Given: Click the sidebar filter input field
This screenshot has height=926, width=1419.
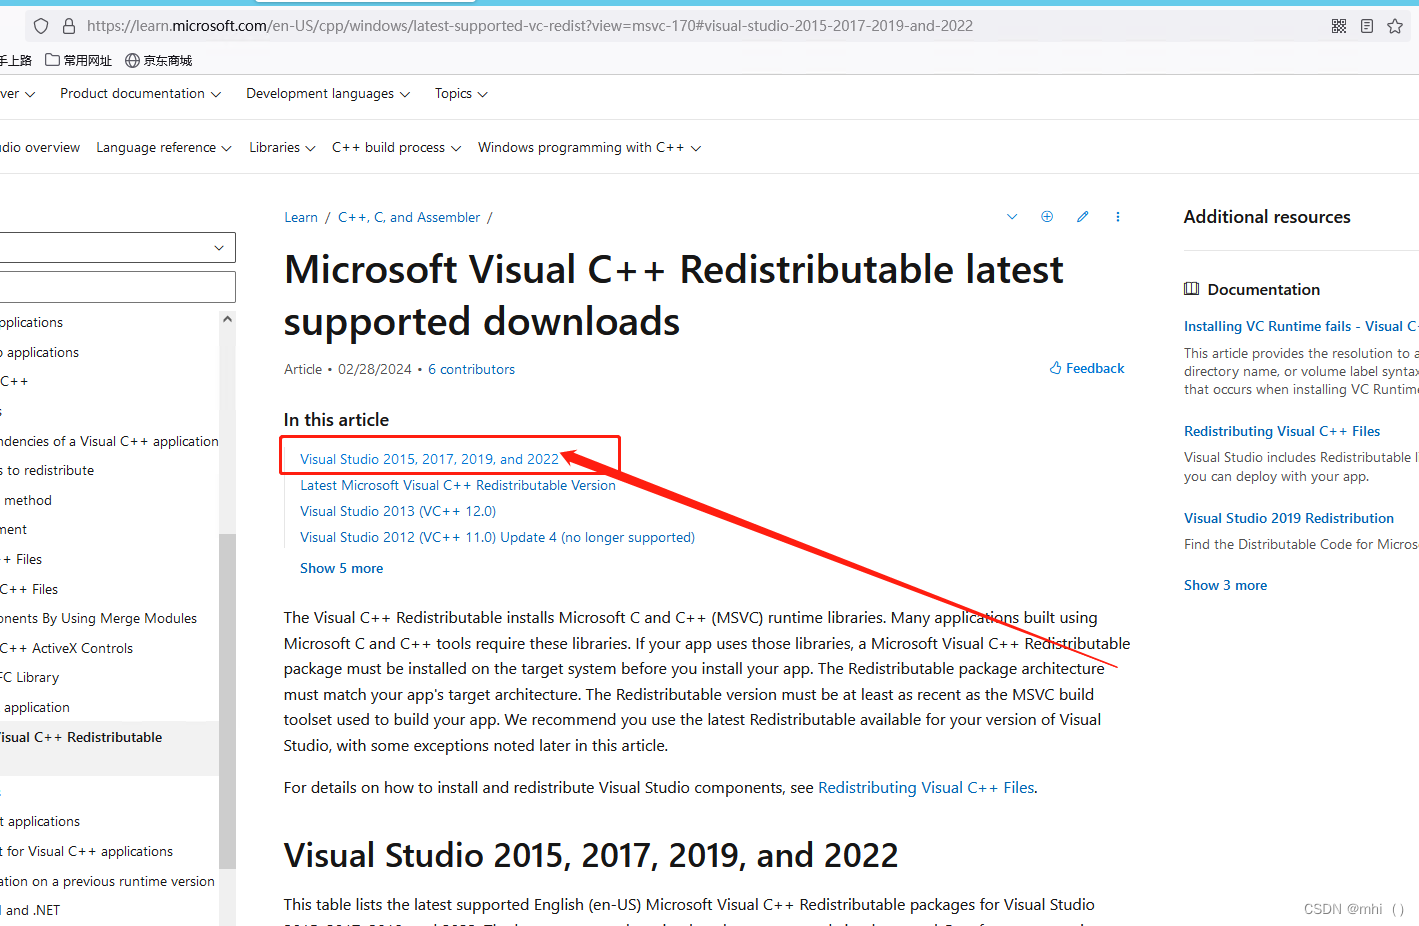Looking at the screenshot, I should coord(116,287).
